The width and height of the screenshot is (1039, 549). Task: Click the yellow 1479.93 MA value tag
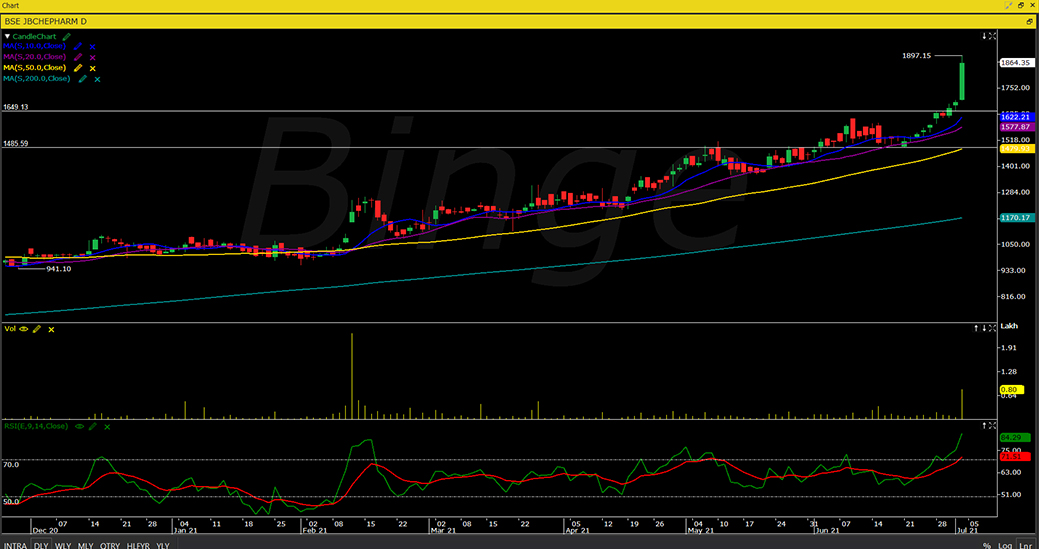(x=1016, y=149)
